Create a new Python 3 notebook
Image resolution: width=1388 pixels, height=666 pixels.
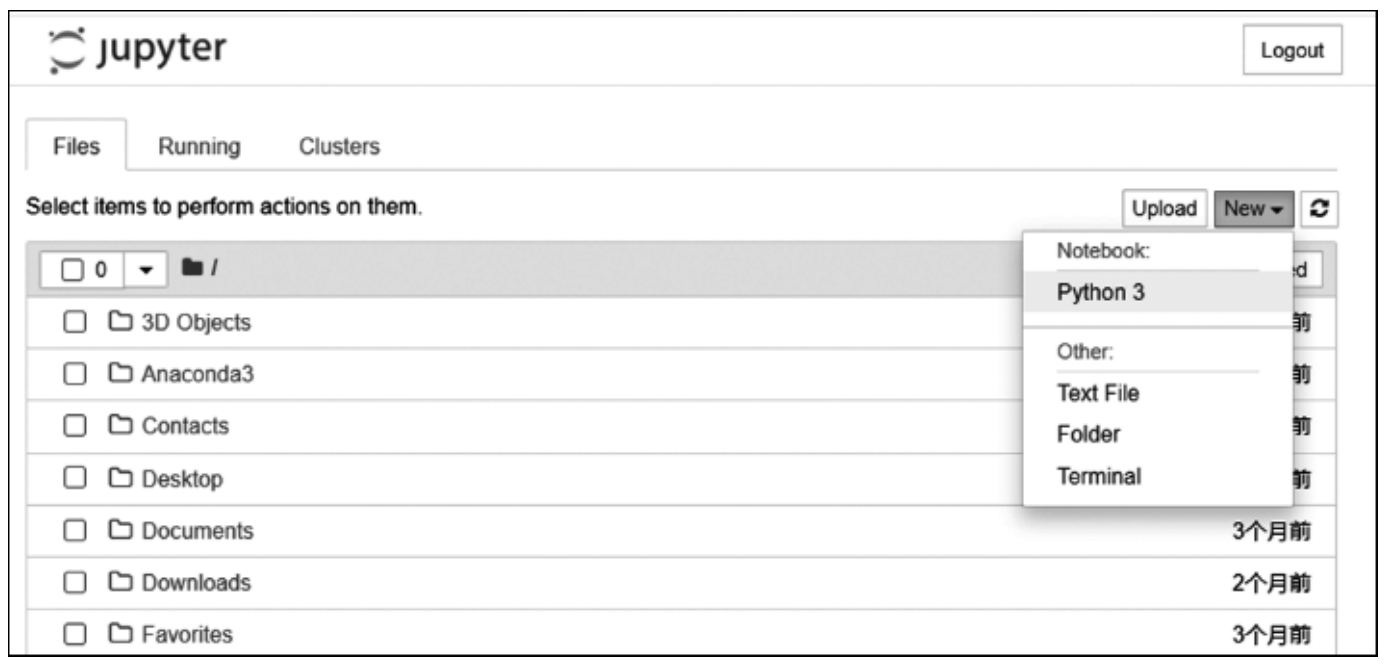[1102, 293]
